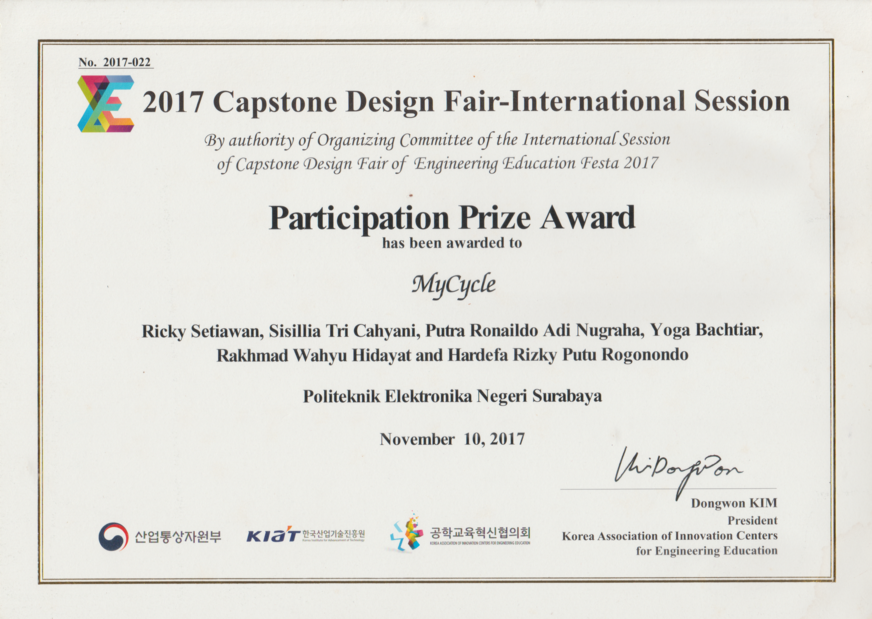The image size is (872, 619).
Task: Click the date 'November 10, 2017'
Action: click(452, 439)
